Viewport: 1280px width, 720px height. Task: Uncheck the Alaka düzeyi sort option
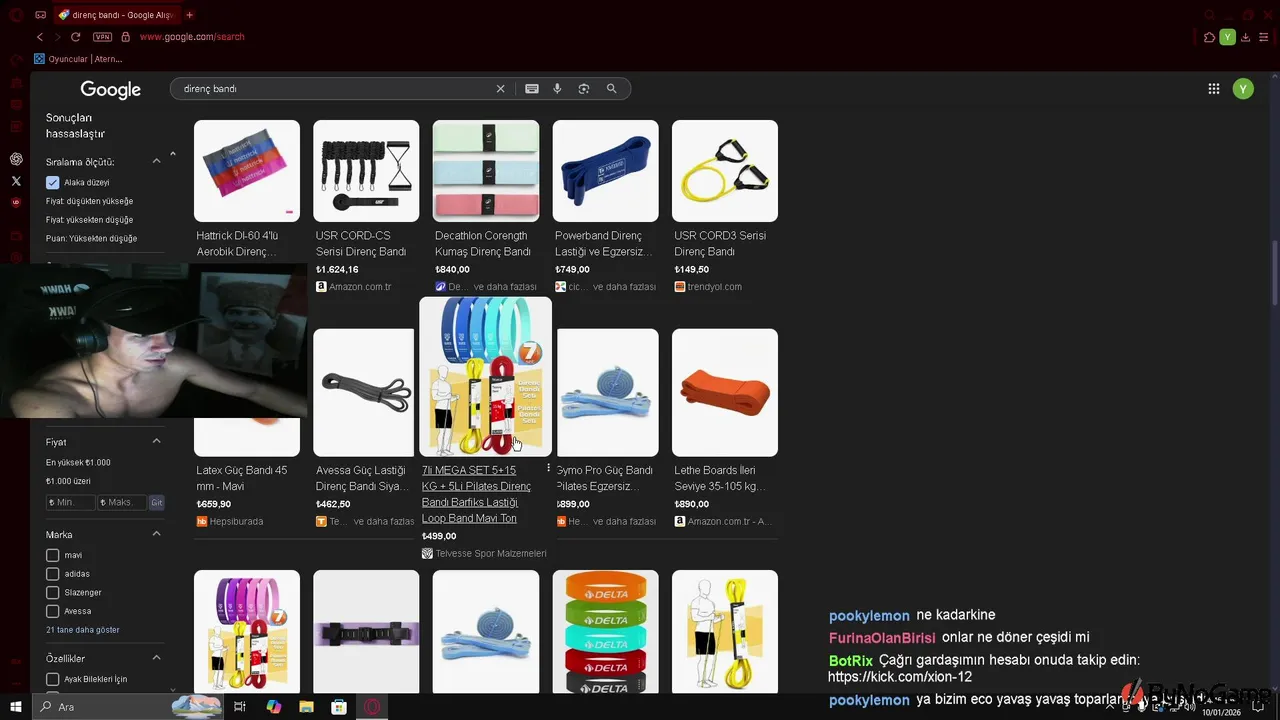(53, 183)
